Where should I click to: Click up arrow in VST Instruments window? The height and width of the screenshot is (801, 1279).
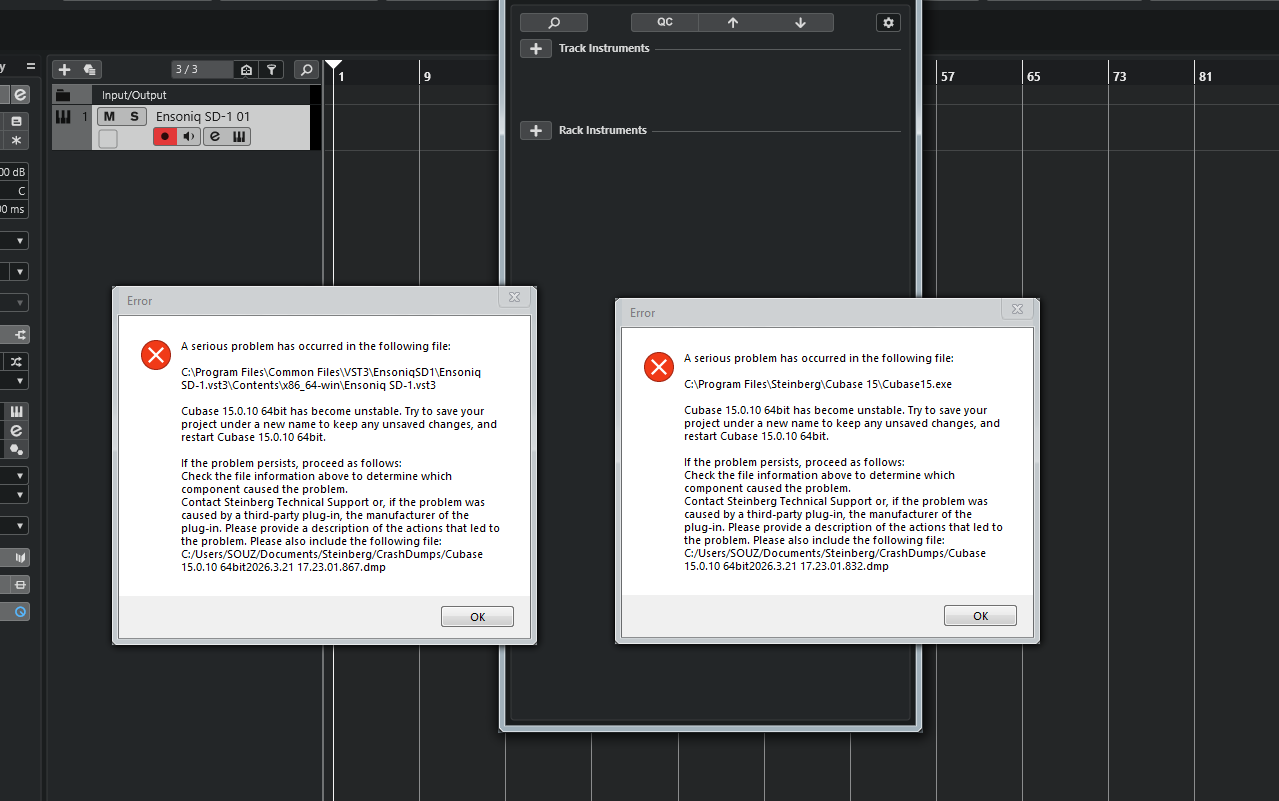732,22
